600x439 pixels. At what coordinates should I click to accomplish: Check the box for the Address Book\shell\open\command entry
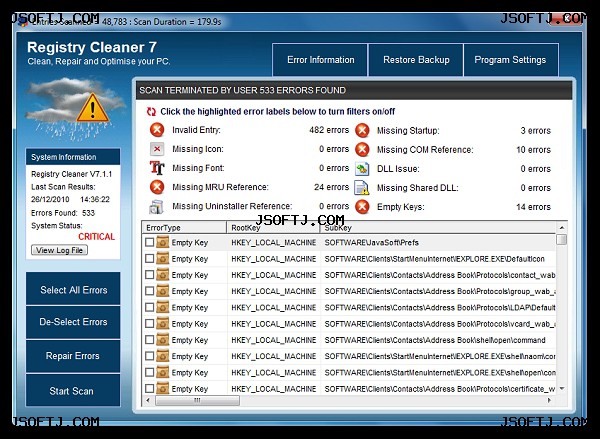pos(150,340)
